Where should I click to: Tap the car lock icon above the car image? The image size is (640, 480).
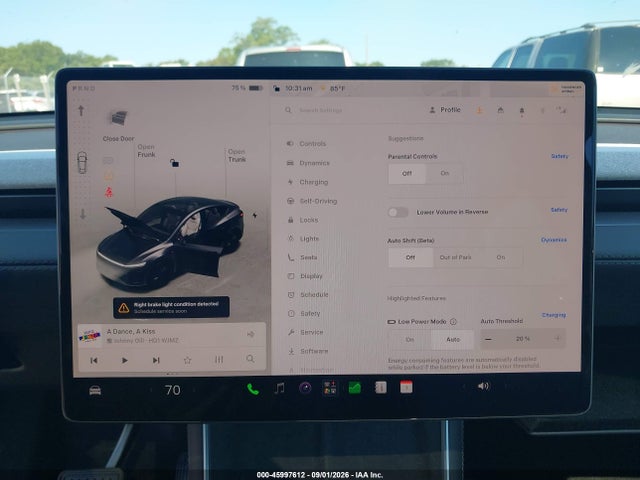point(174,163)
